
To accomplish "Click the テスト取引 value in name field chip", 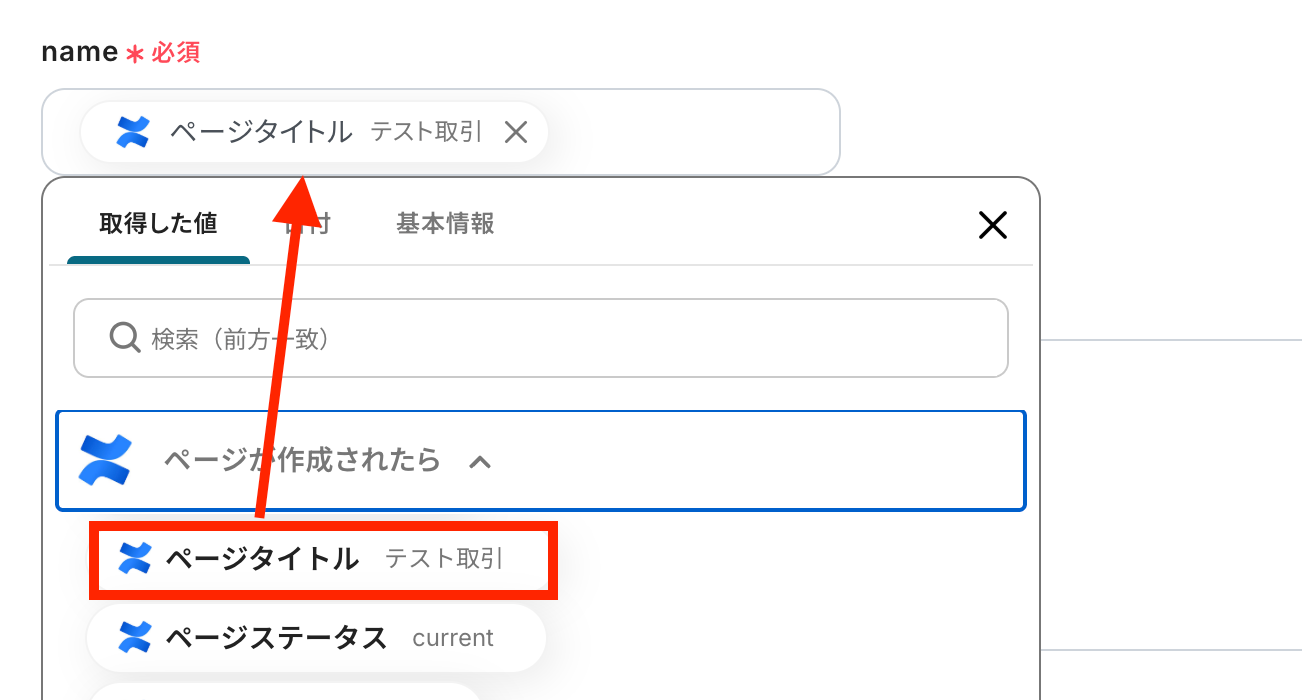I will tap(427, 132).
